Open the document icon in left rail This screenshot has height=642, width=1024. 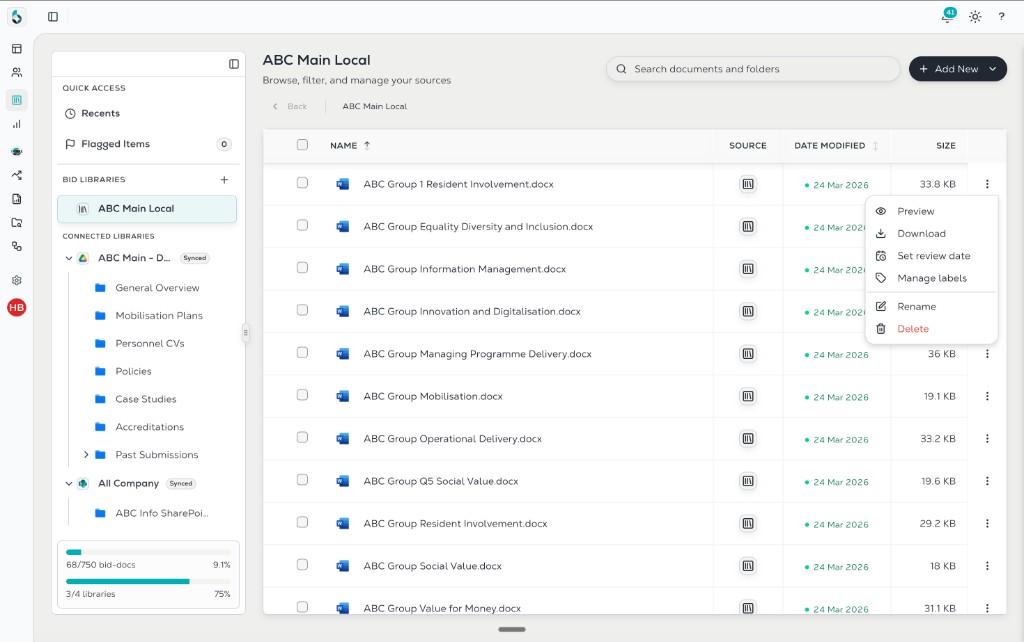pyautogui.click(x=17, y=199)
